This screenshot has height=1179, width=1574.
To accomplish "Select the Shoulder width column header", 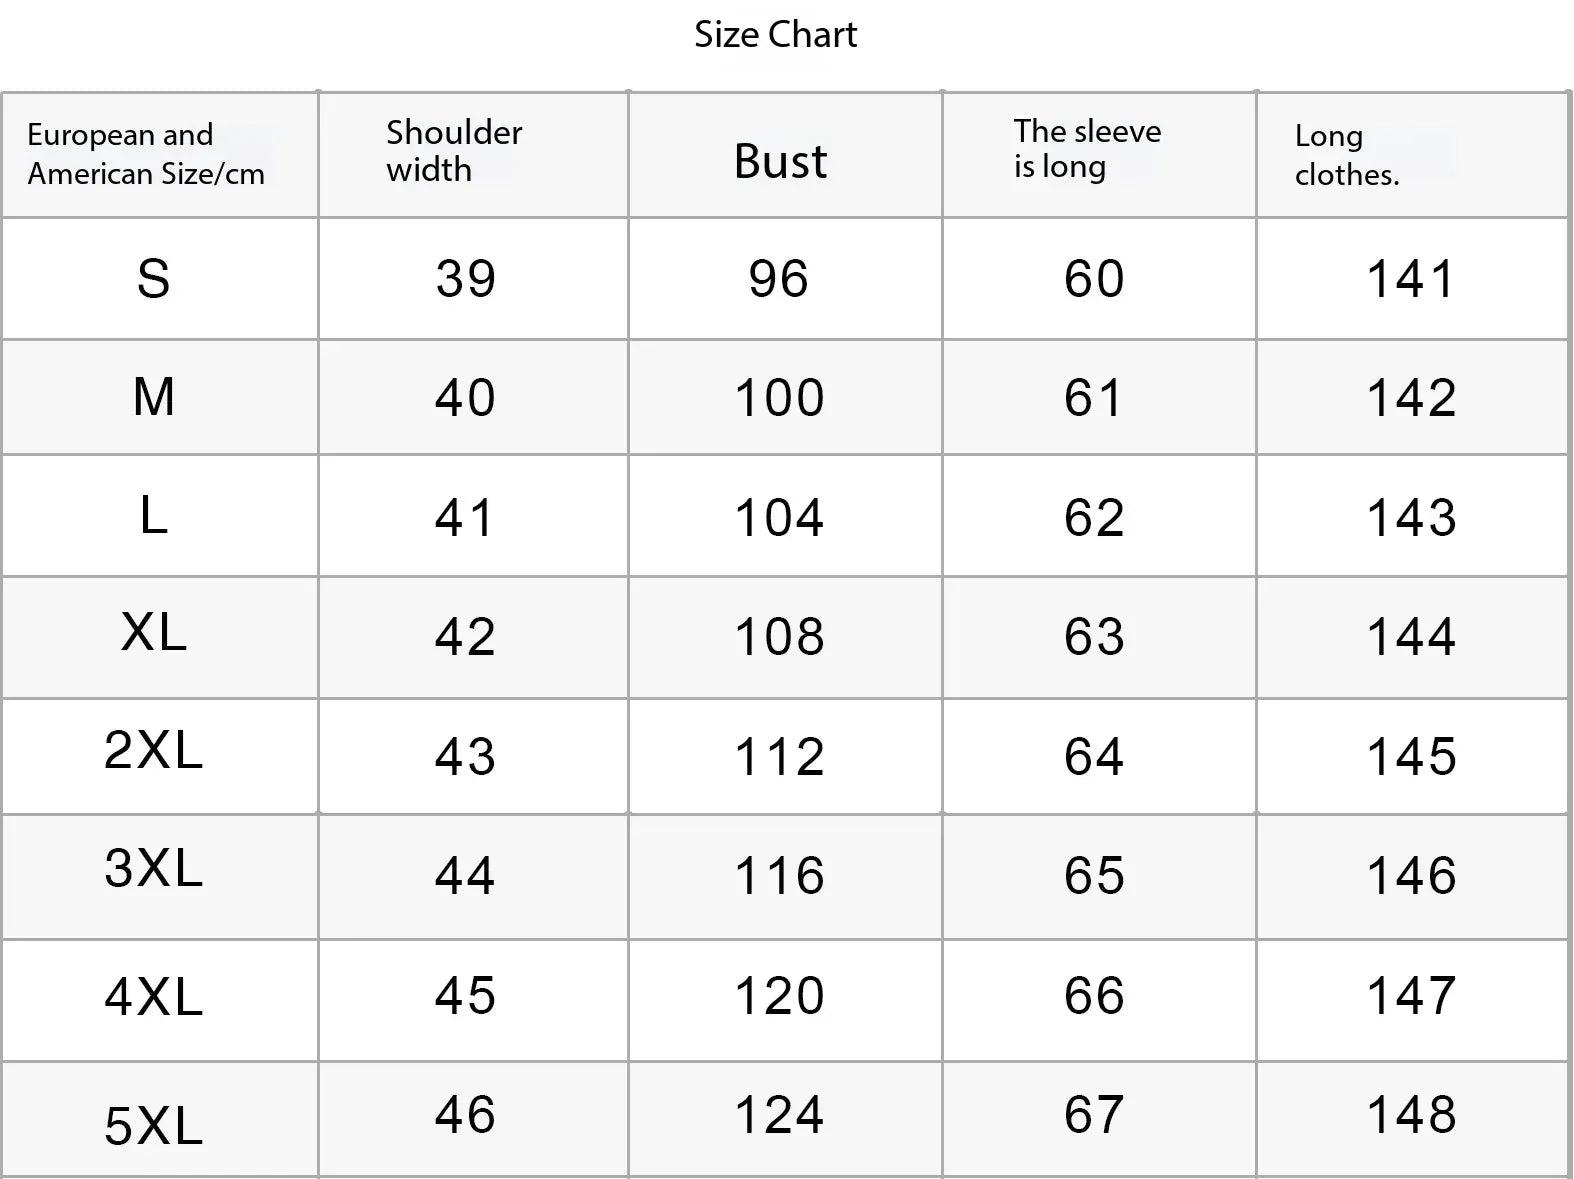I will [454, 151].
